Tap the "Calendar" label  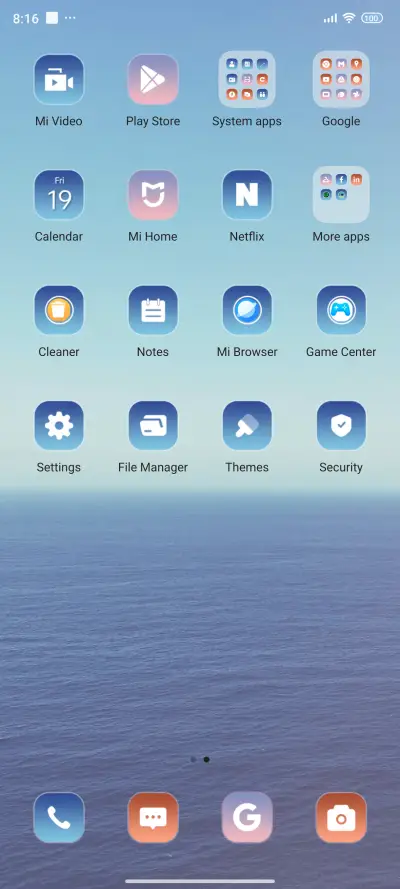[59, 236]
